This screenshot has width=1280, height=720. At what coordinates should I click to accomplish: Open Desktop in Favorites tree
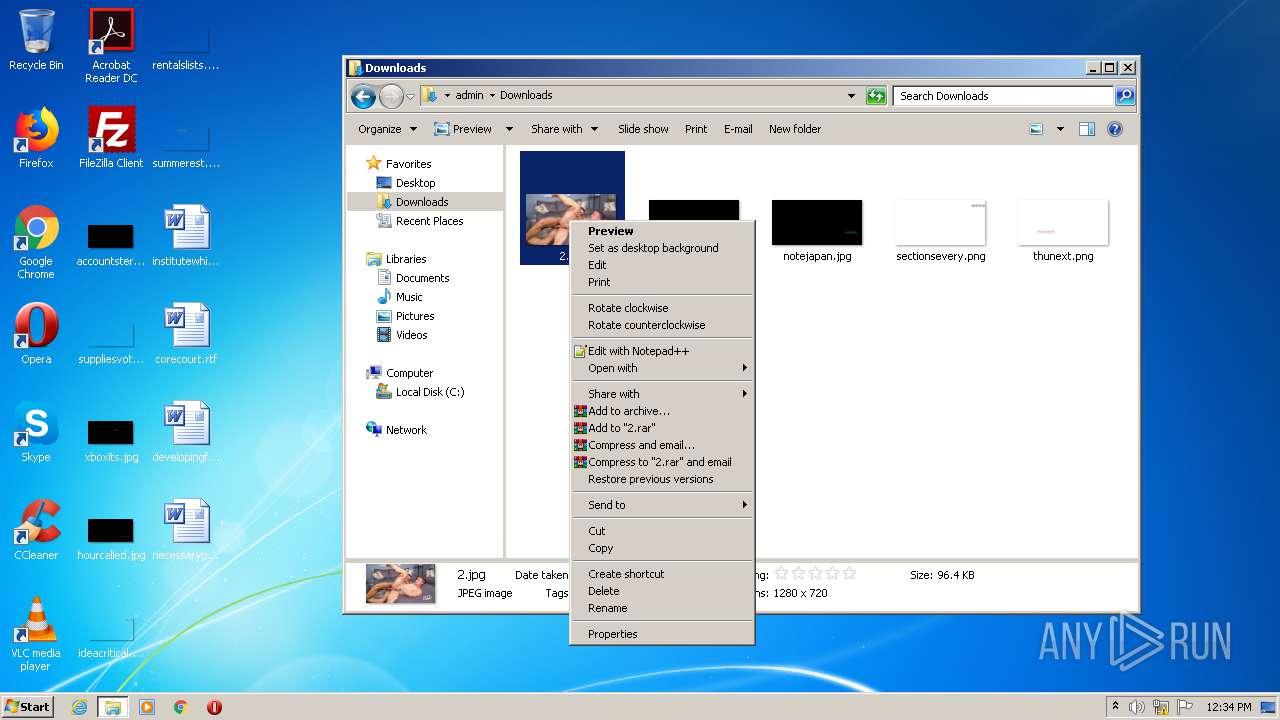coord(415,183)
